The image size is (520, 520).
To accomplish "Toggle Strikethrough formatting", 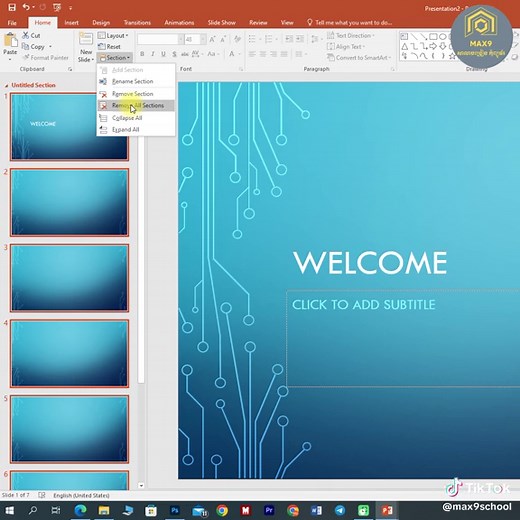I will 184,54.
